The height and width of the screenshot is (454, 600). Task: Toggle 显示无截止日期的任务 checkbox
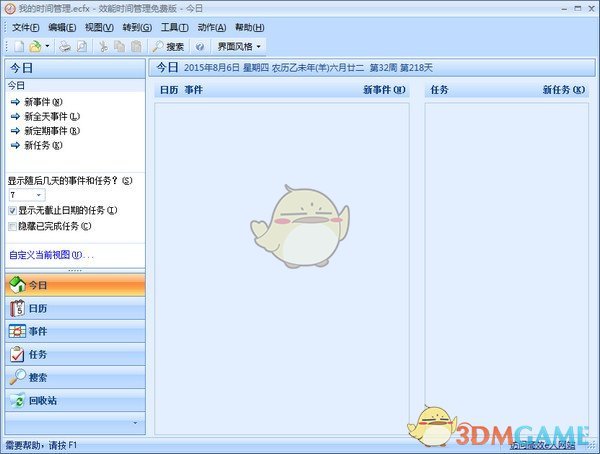pos(12,211)
